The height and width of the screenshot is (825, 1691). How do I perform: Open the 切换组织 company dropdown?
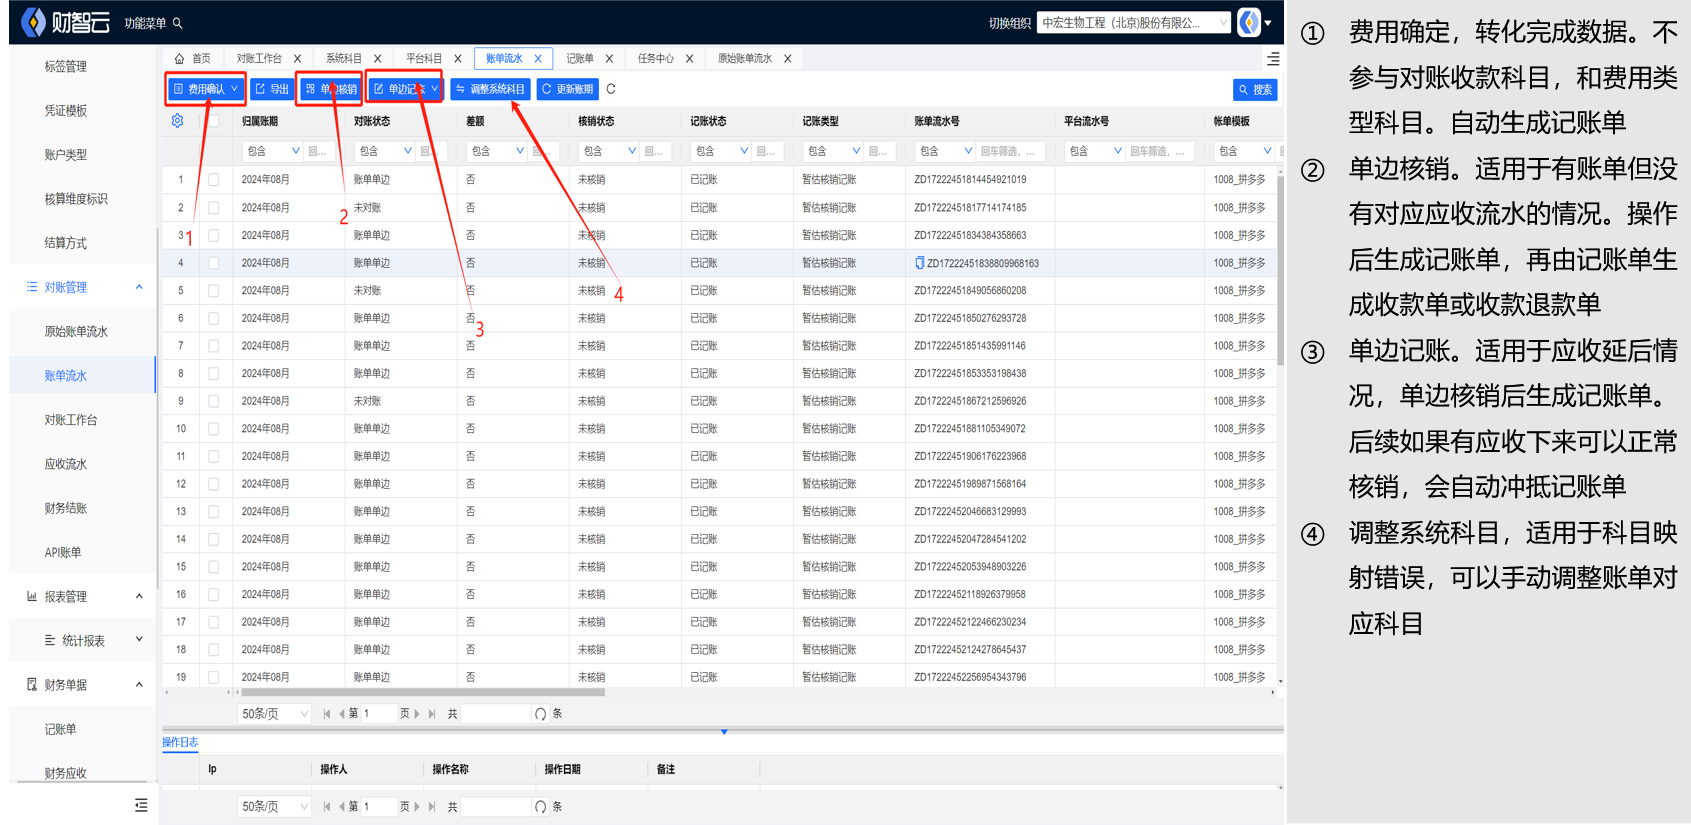1133,23
